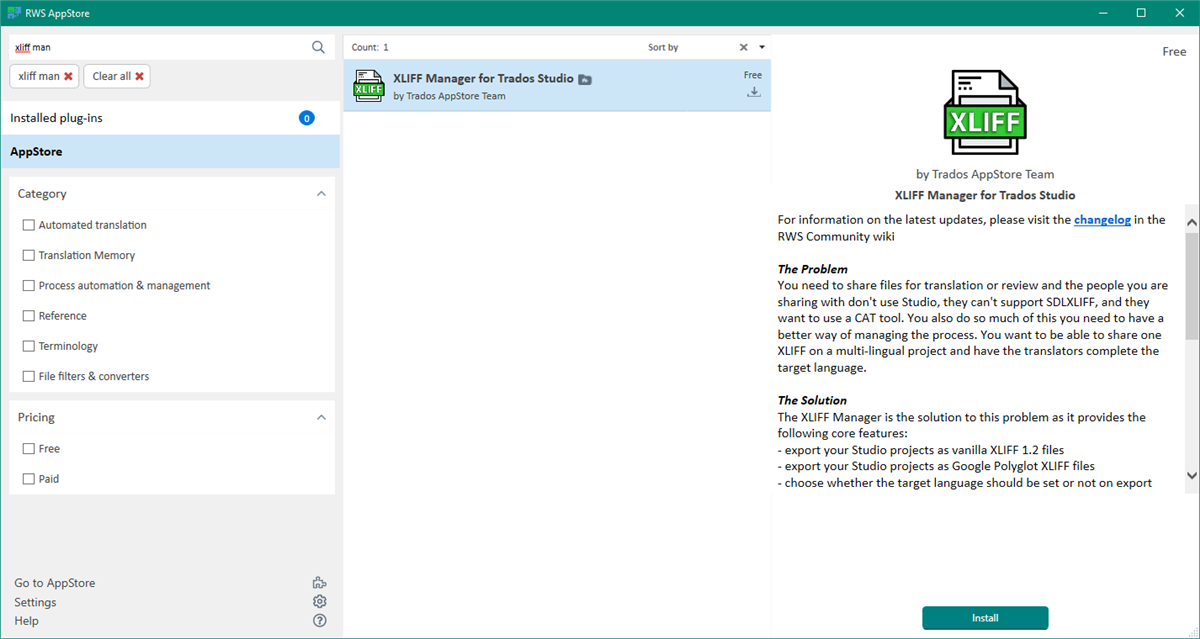Image resolution: width=1200 pixels, height=639 pixels.
Task: Click the 'Category' heading text
Action: click(42, 194)
